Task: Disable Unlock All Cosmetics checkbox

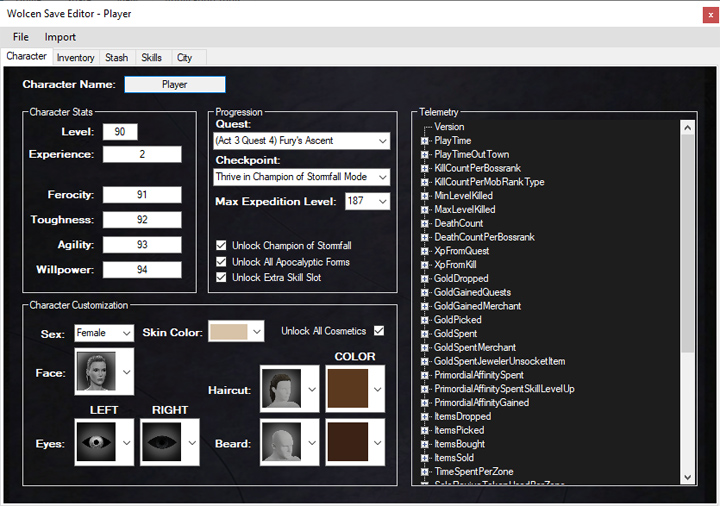Action: pos(378,330)
